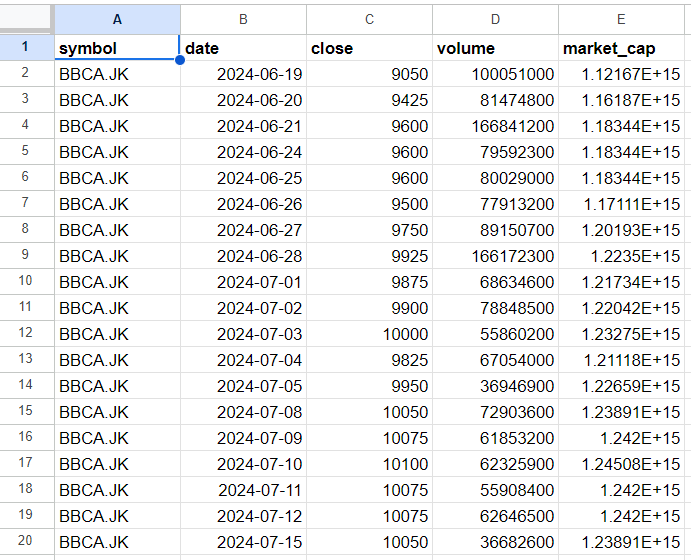Click close value 9500
The width and height of the screenshot is (691, 560).
pos(369,204)
